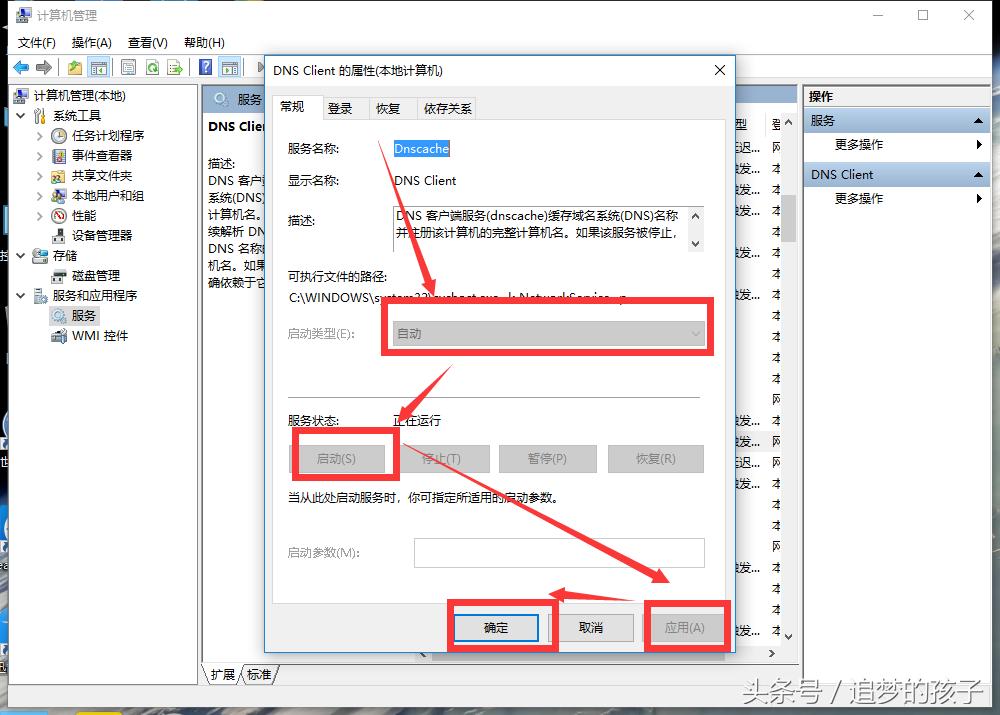Click the 取消 button

tap(591, 628)
